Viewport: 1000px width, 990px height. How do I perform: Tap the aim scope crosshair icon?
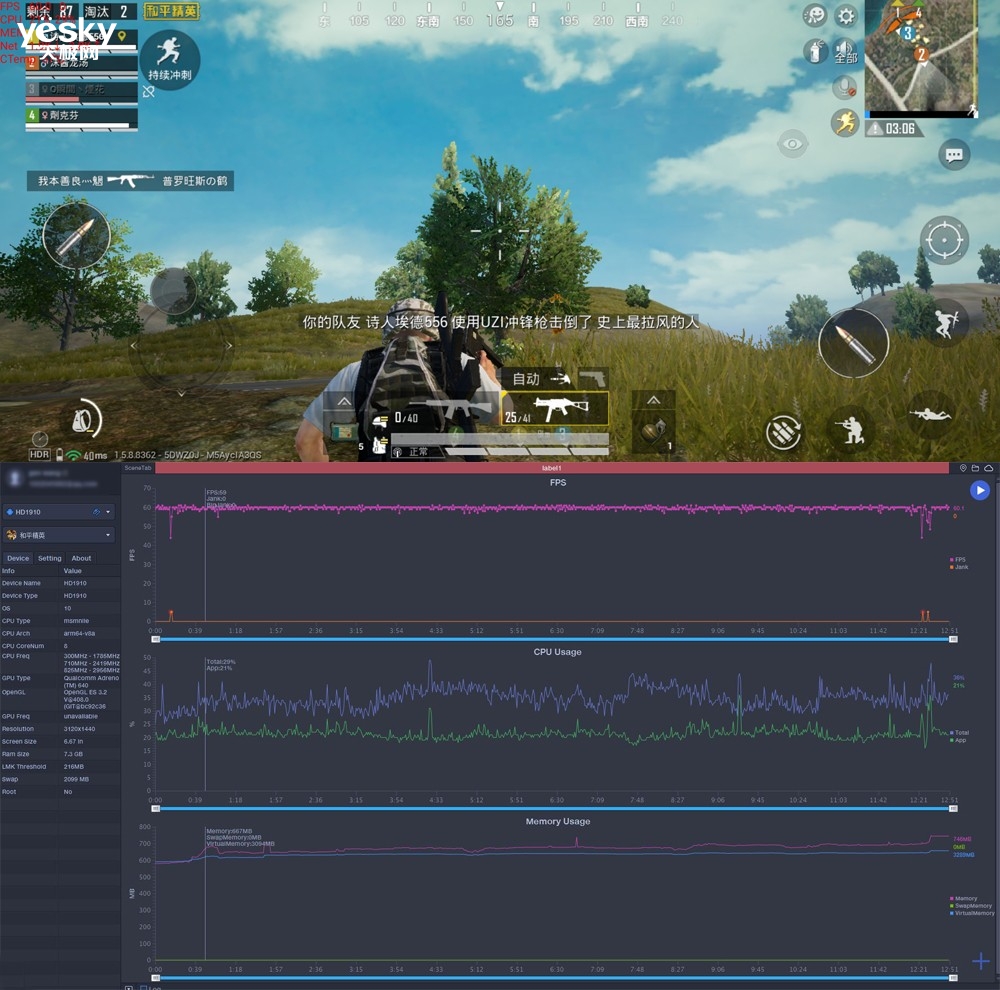[945, 240]
